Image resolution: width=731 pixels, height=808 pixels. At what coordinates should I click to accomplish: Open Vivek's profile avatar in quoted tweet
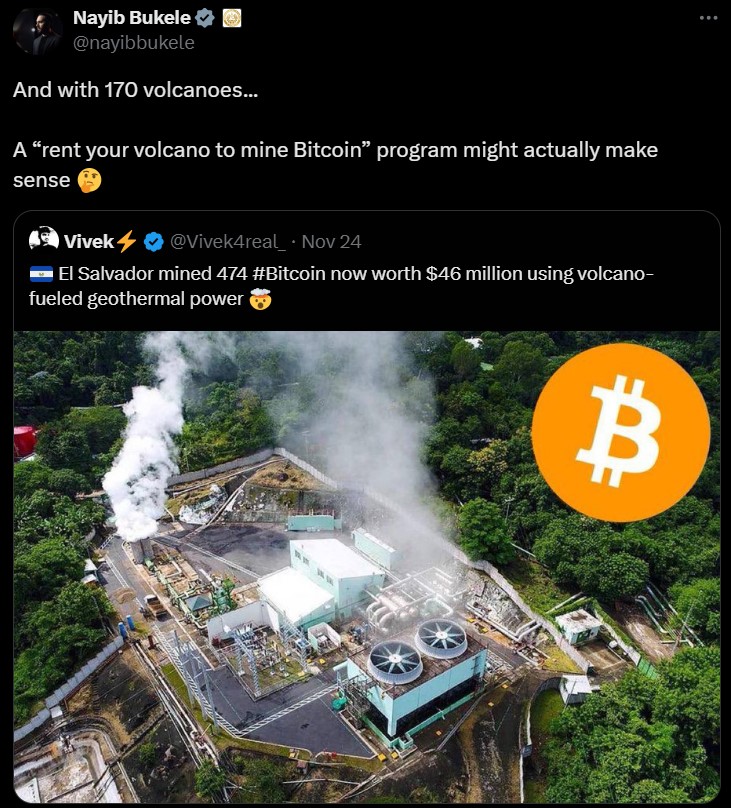44,239
